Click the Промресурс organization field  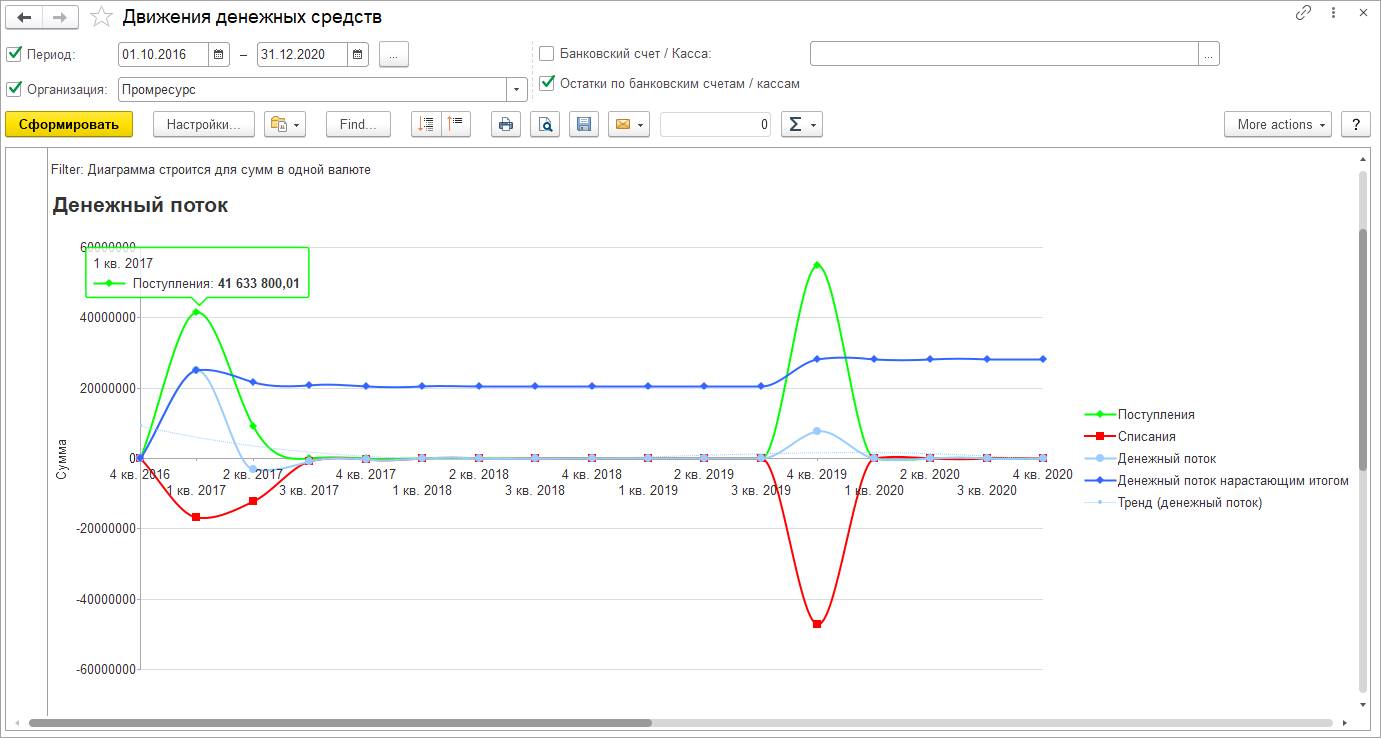313,90
